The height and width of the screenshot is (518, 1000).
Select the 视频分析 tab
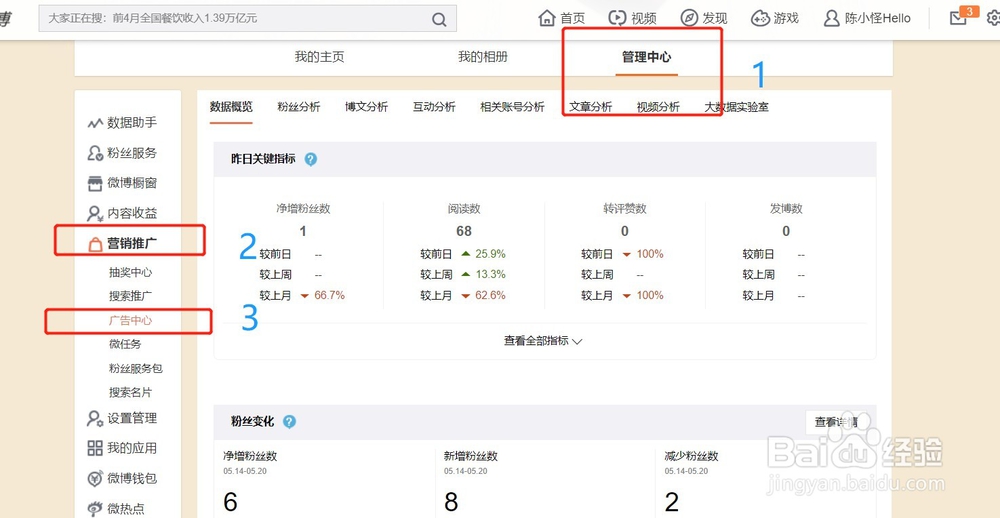point(658,107)
